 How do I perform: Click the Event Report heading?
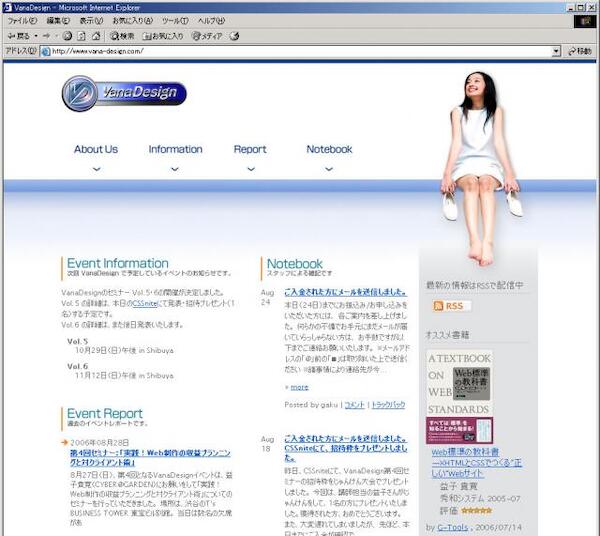tap(104, 413)
